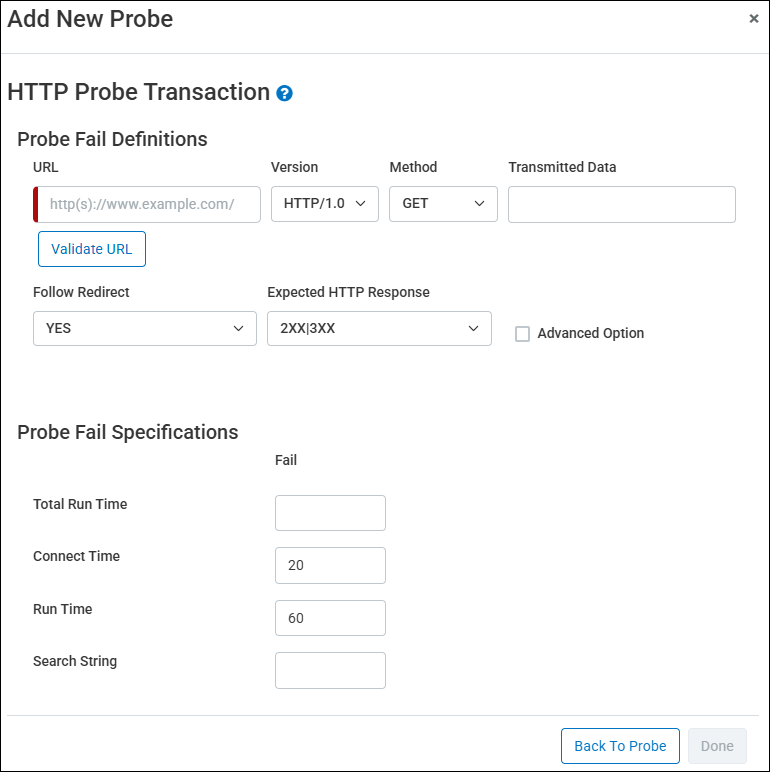Click the Transmitted Data text box

621,204
